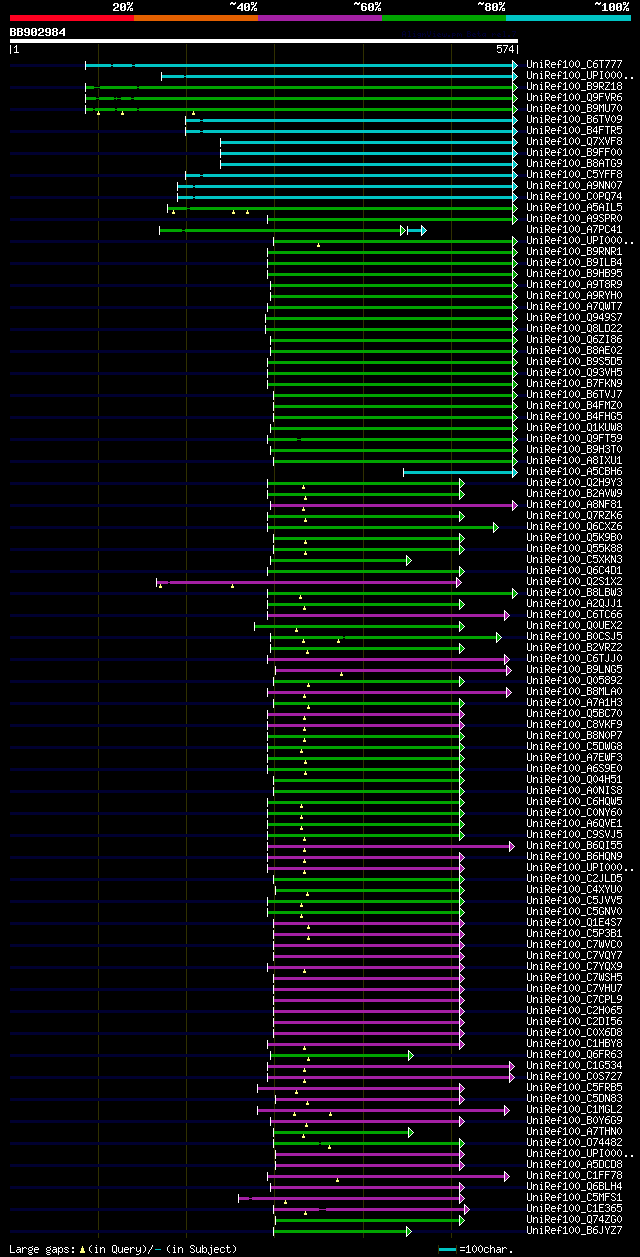Open entry UniRef100_C6TC66
The image size is (640, 1257).
(574, 614)
